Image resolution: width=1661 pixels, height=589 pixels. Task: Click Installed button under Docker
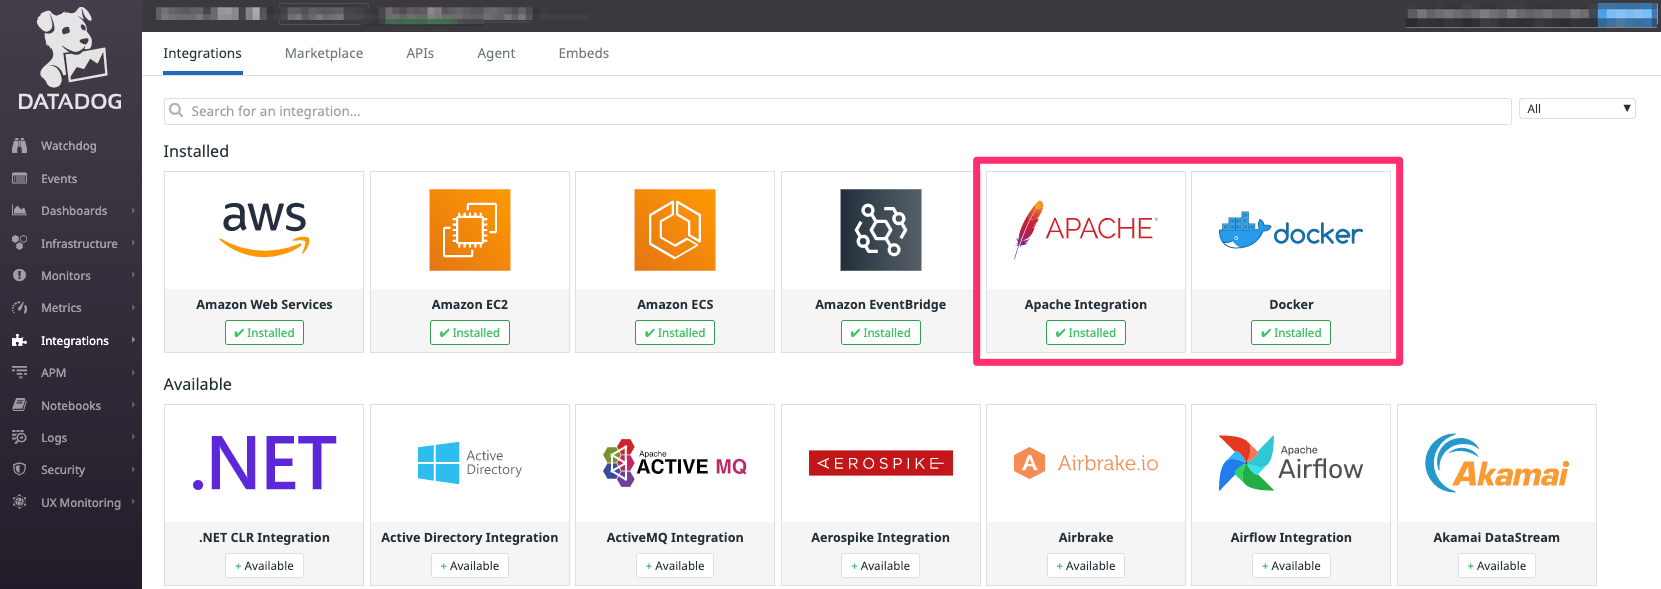coord(1291,333)
